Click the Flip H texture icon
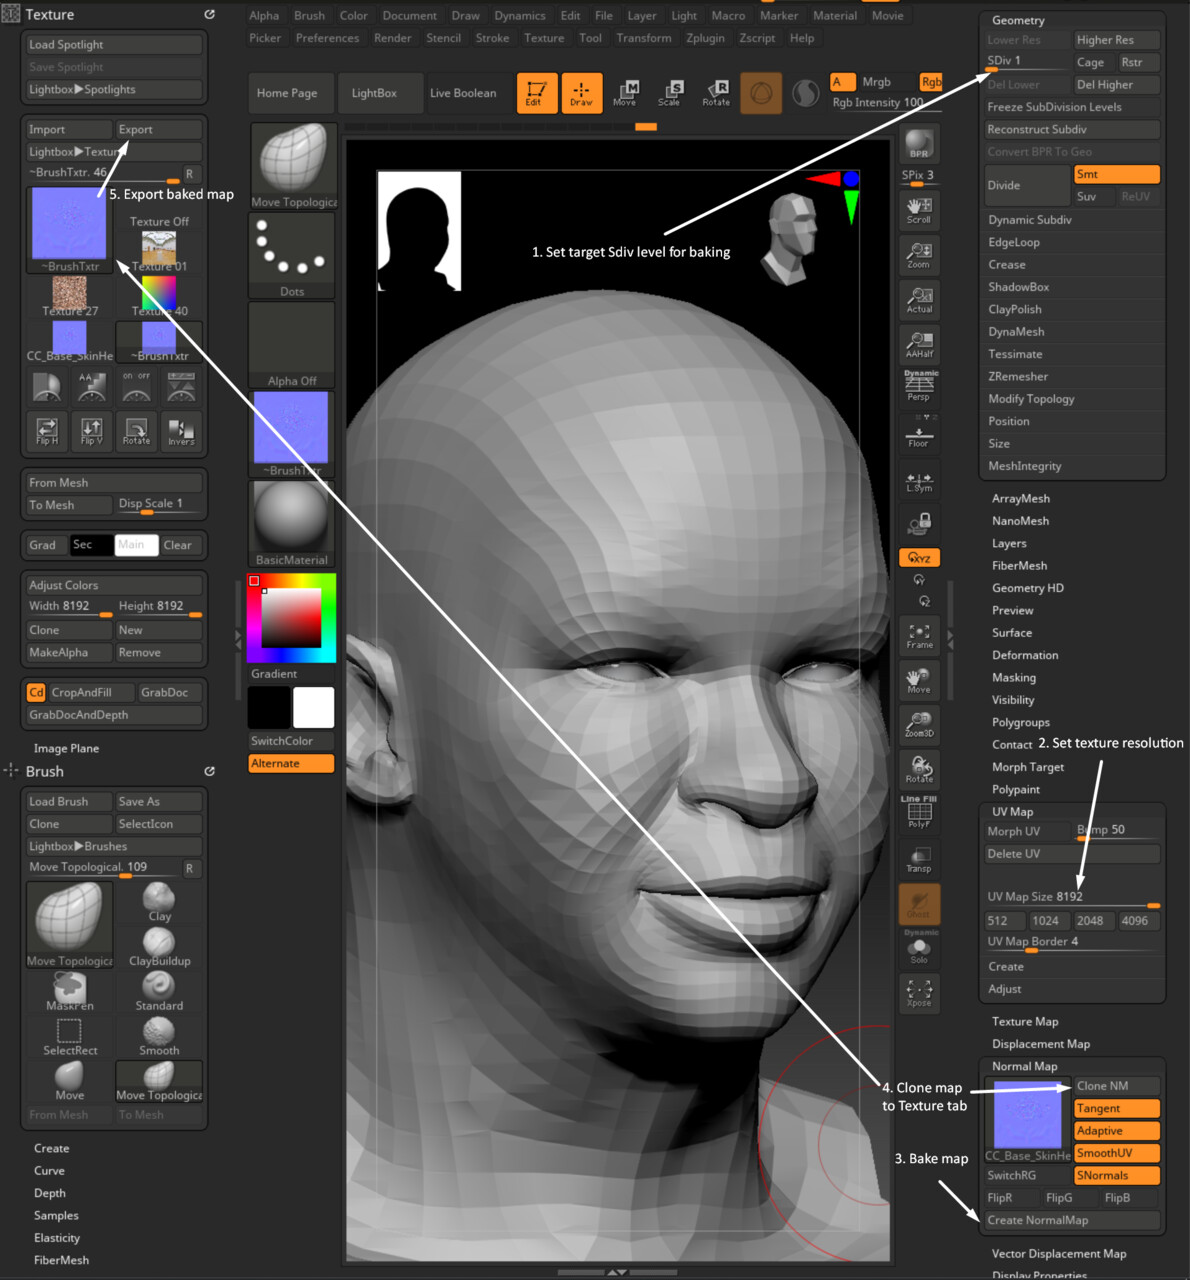This screenshot has width=1190, height=1280. click(47, 431)
